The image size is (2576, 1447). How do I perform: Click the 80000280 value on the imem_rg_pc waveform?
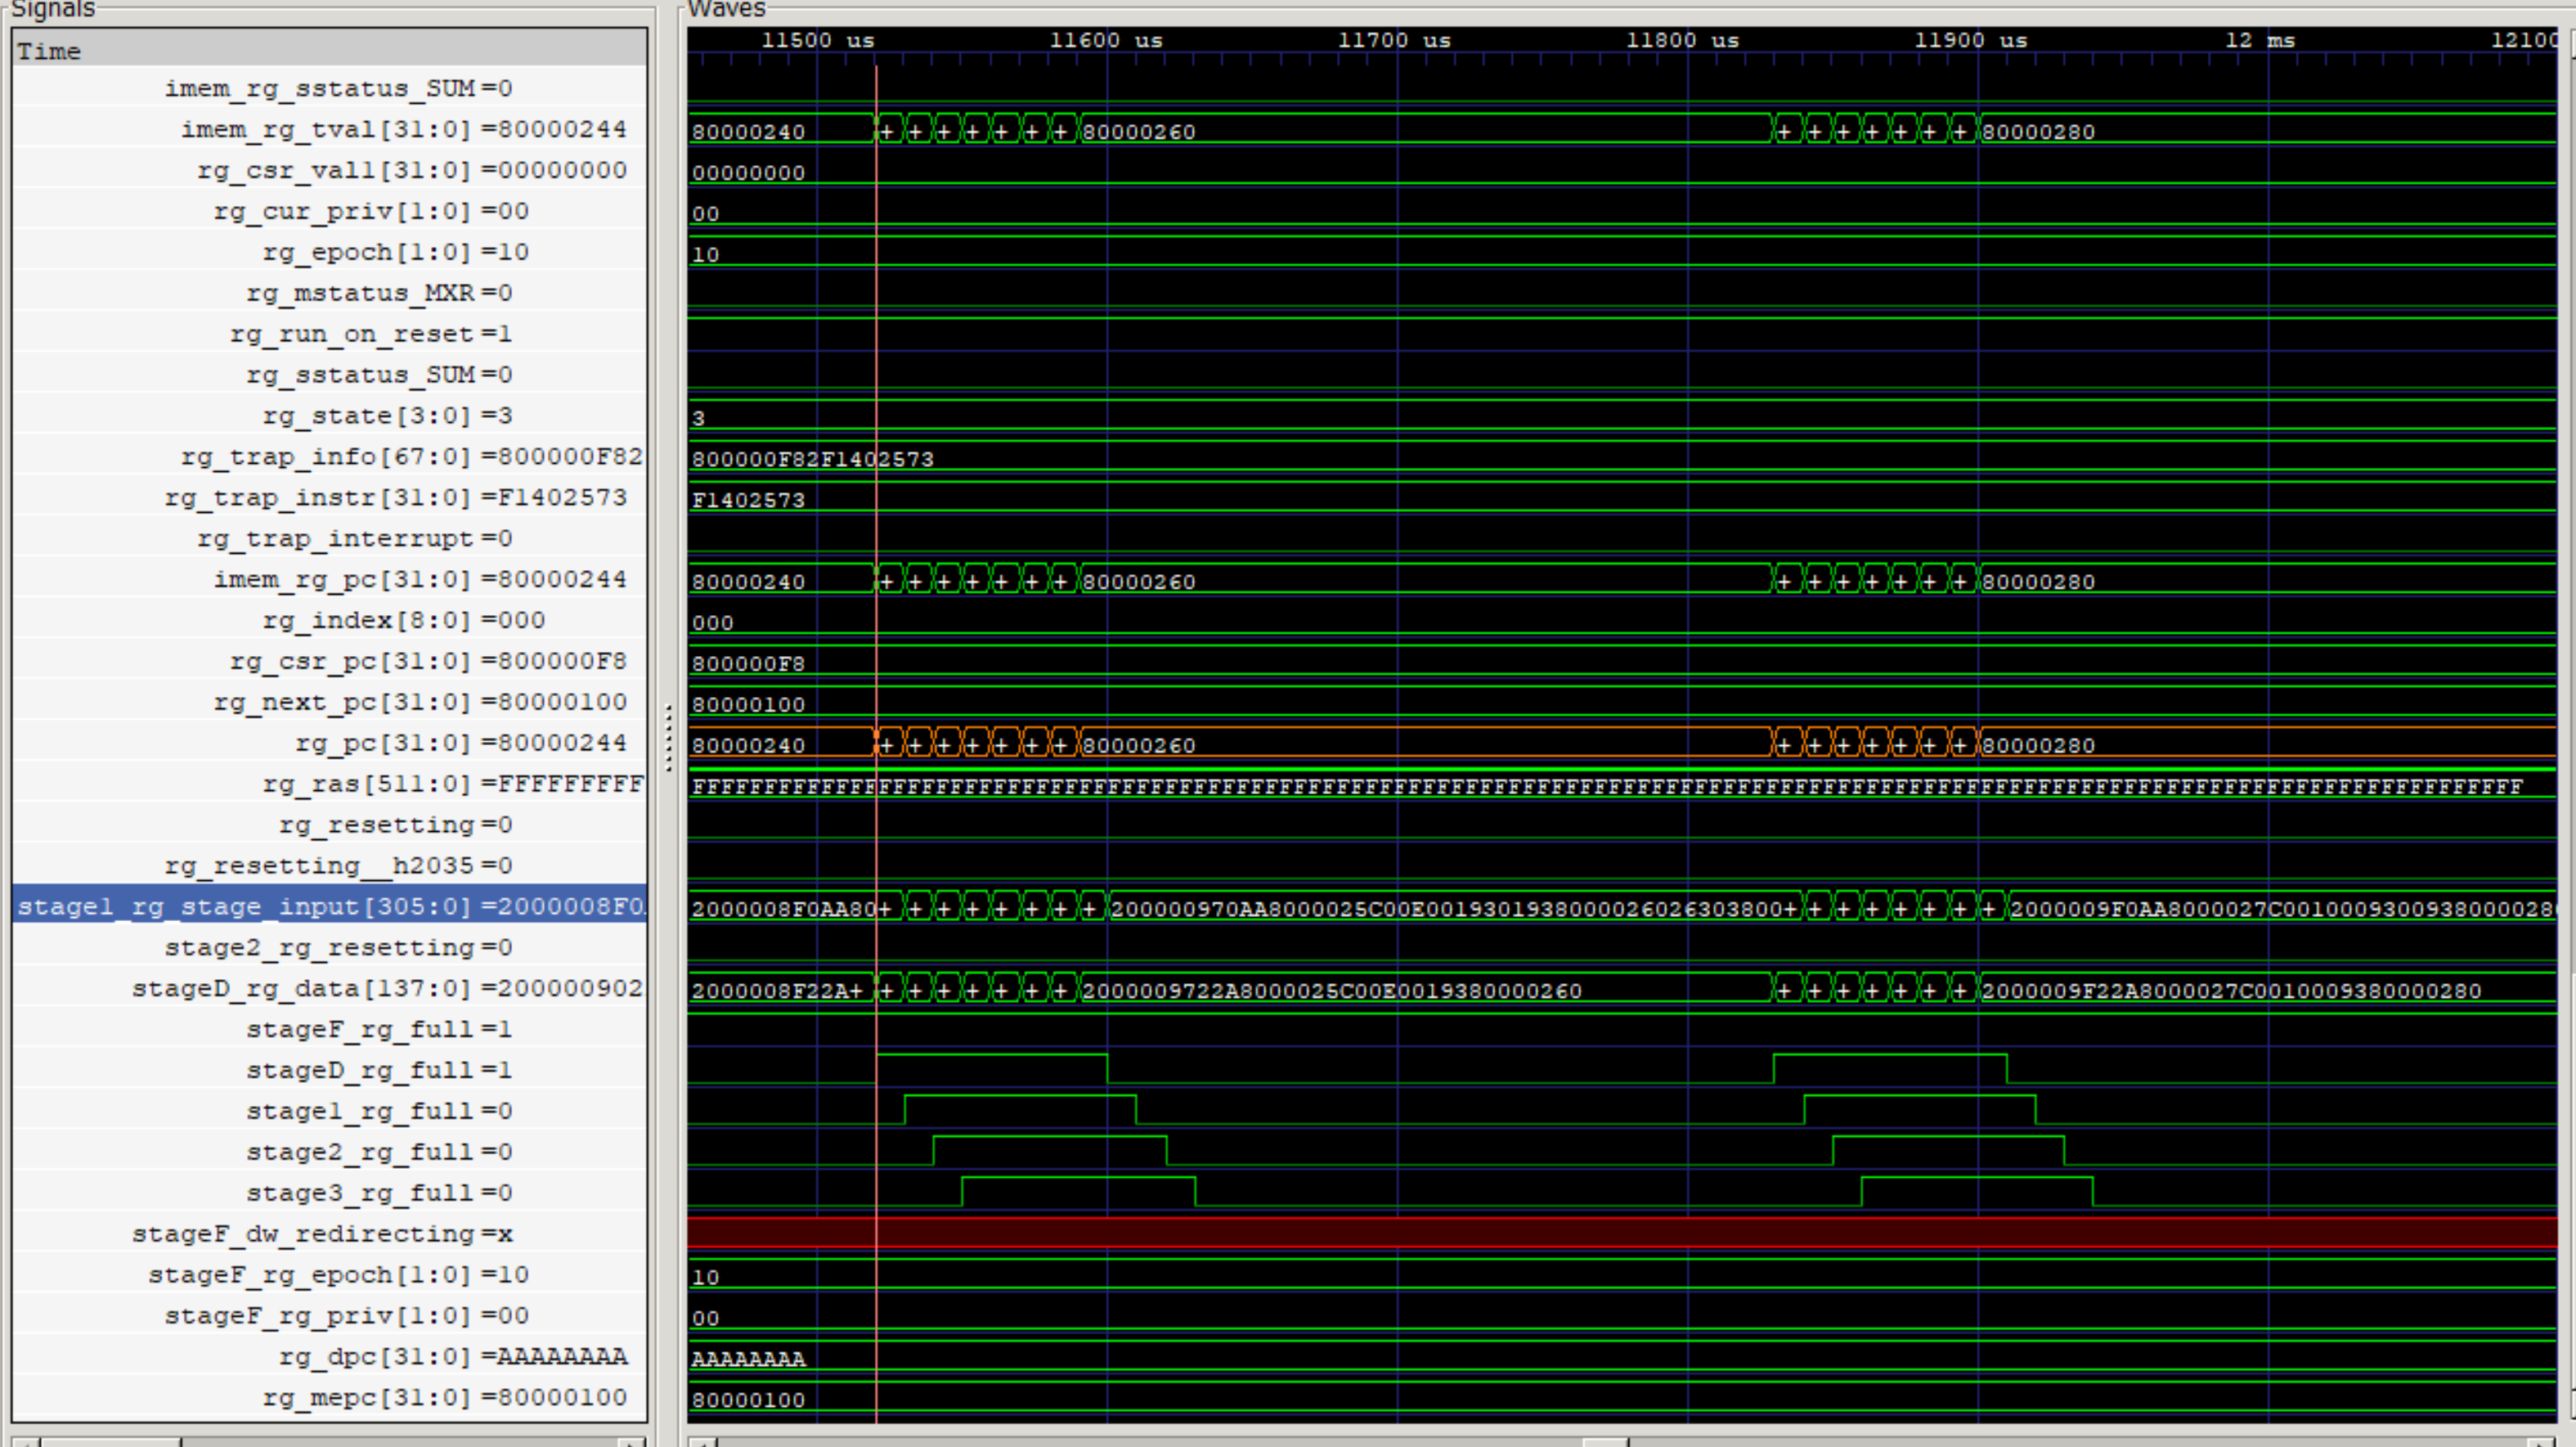pos(2038,582)
